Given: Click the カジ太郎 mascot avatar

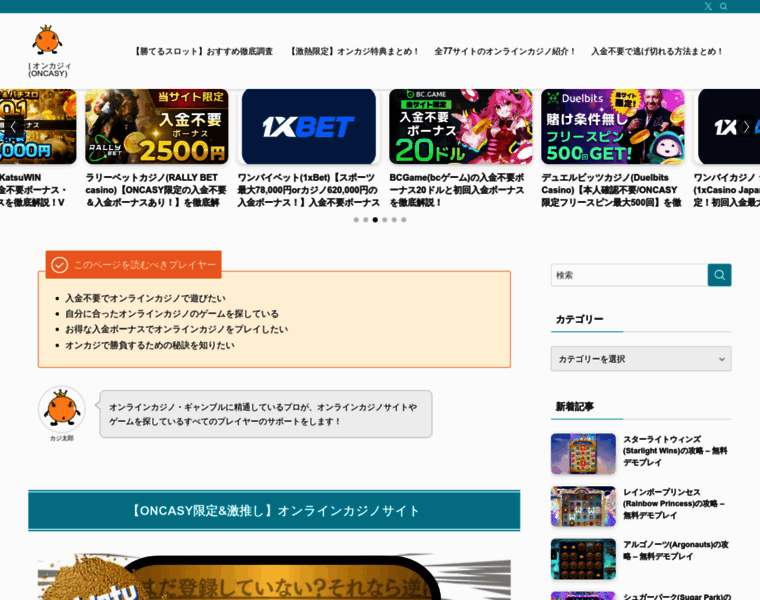Looking at the screenshot, I should [x=62, y=409].
